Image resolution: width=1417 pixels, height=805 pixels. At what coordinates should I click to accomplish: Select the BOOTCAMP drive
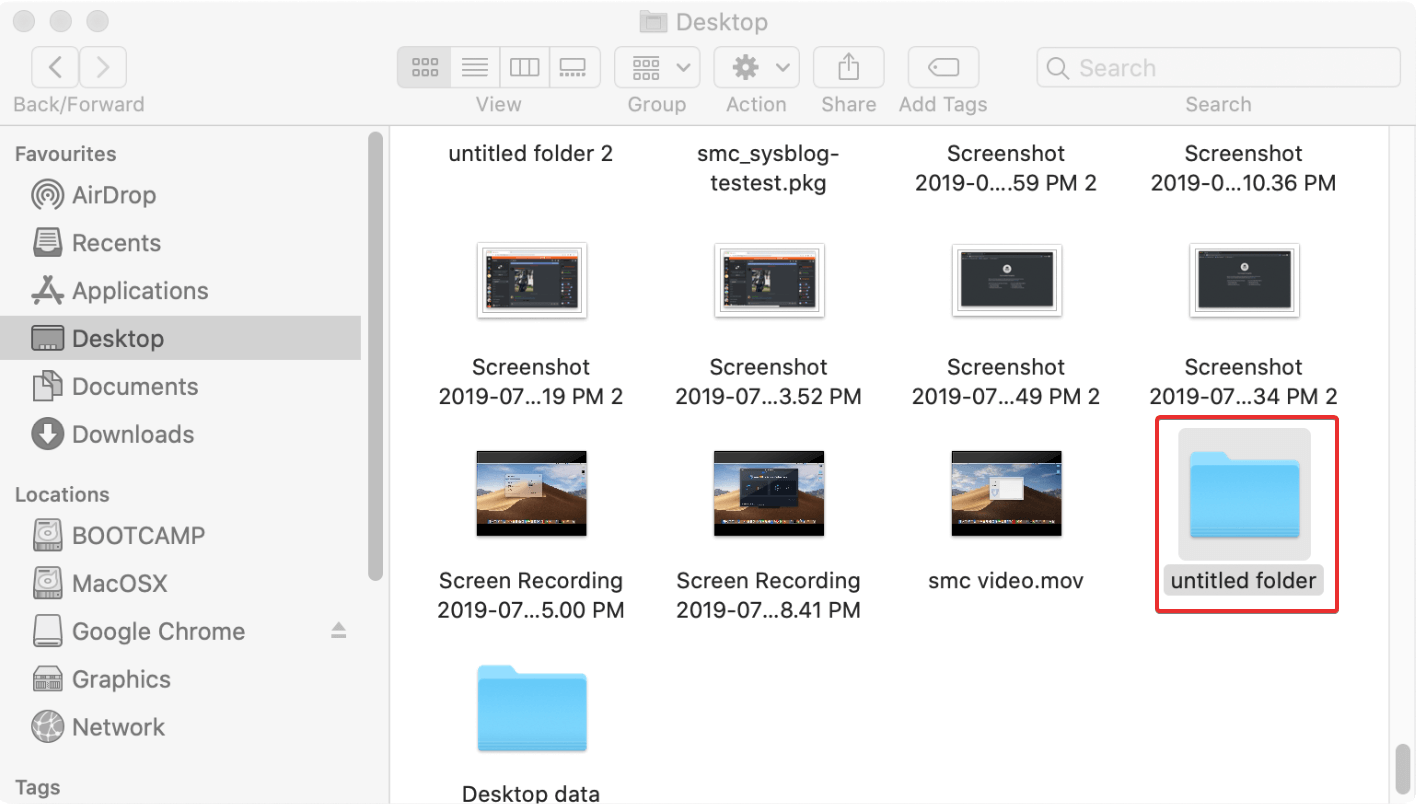[136, 535]
